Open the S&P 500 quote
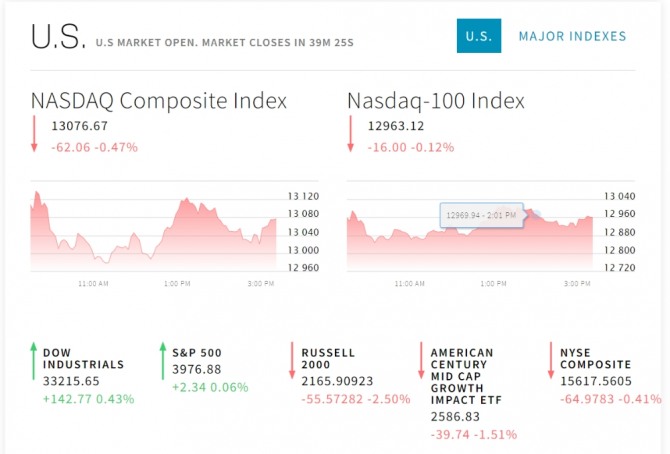This screenshot has height=454, width=670. pyautogui.click(x=197, y=353)
